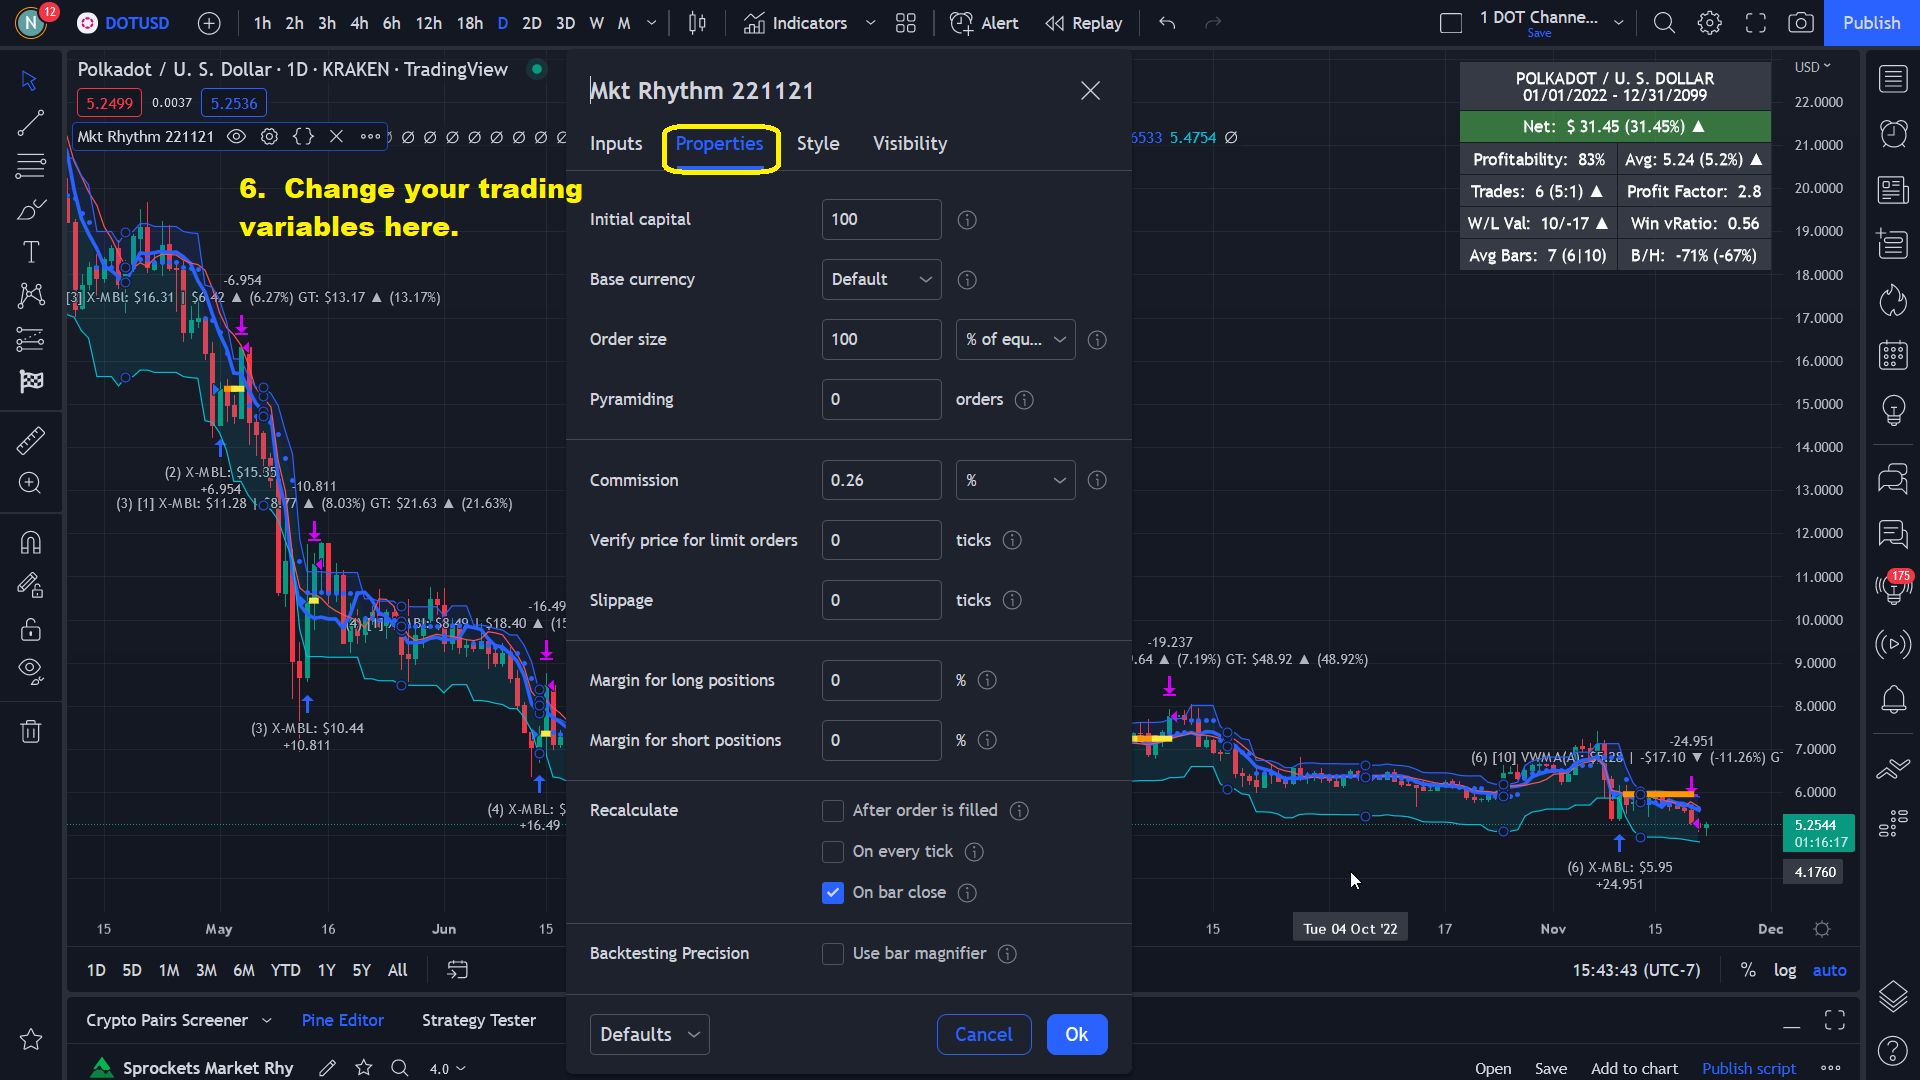
Task: Open the Defaults dropdown menu
Action: pyautogui.click(x=649, y=1035)
